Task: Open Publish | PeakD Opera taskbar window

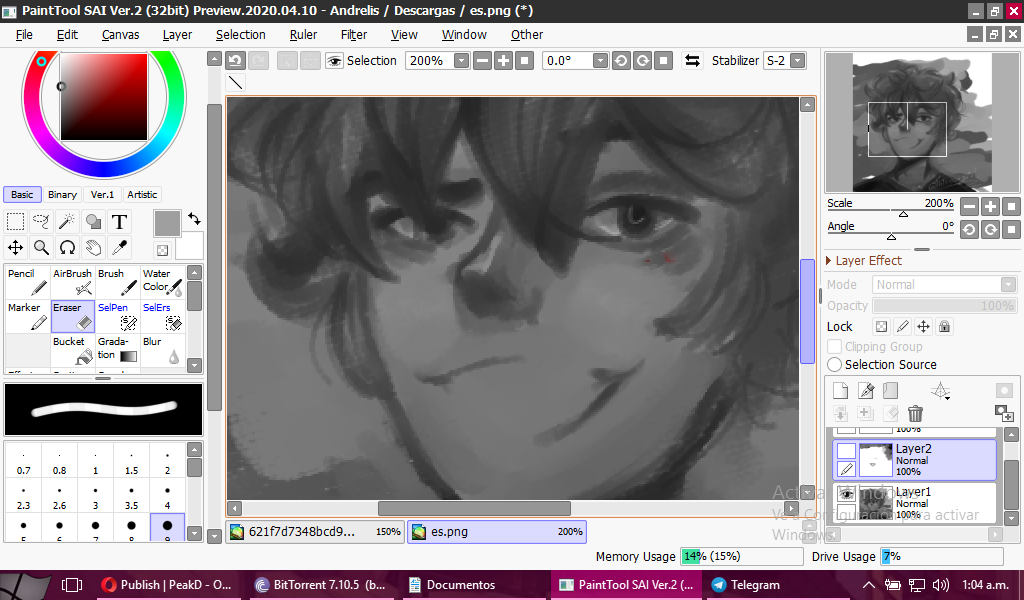Action: tap(166, 585)
